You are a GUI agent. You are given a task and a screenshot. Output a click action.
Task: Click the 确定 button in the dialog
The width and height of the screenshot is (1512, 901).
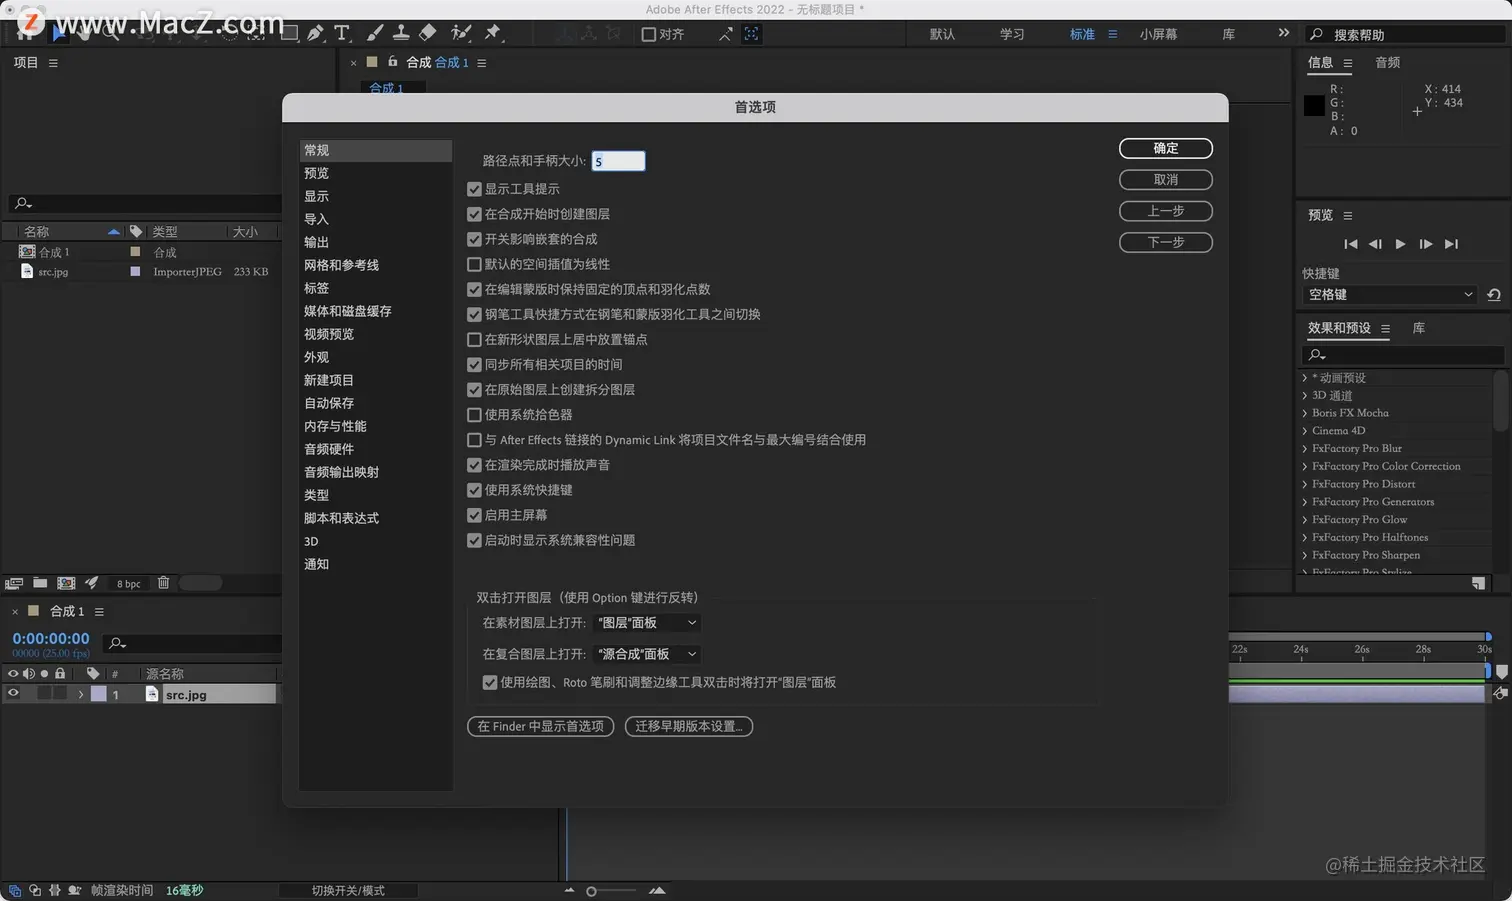(x=1165, y=148)
